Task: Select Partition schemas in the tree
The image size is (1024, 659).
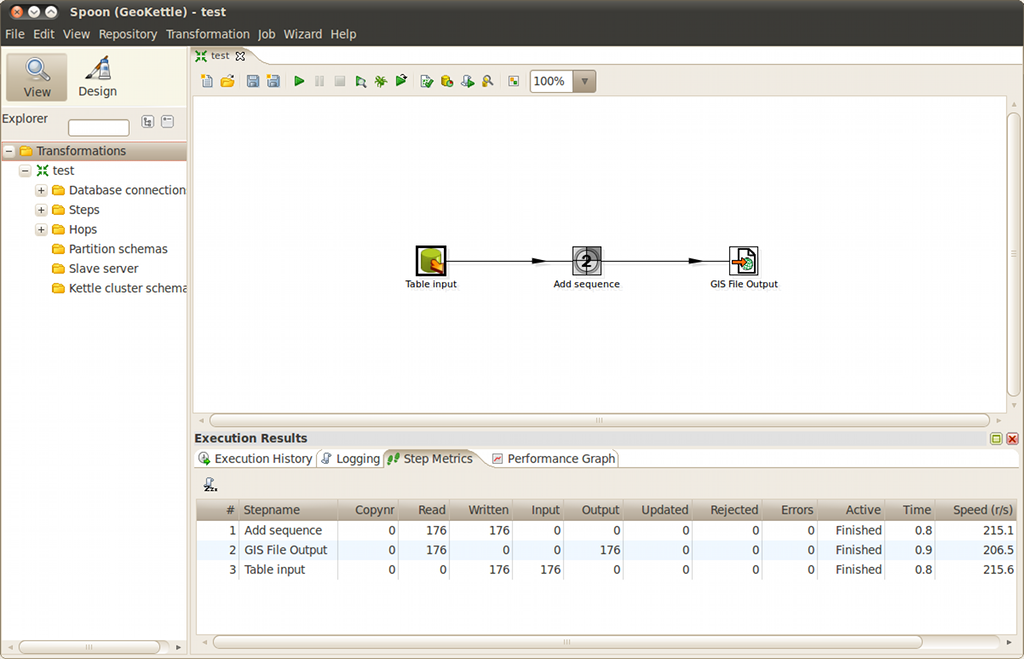Action: (x=118, y=249)
